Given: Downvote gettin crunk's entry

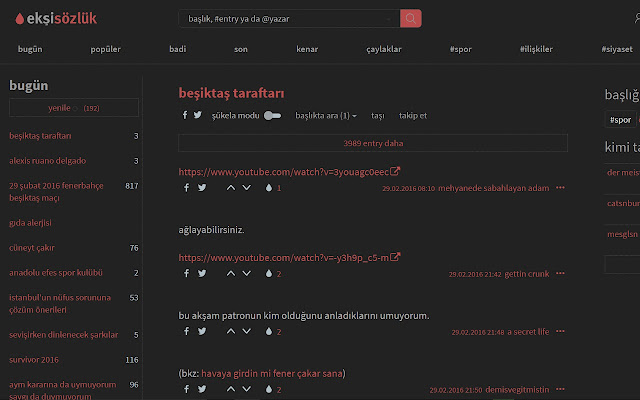Looking at the screenshot, I should pyautogui.click(x=247, y=273).
